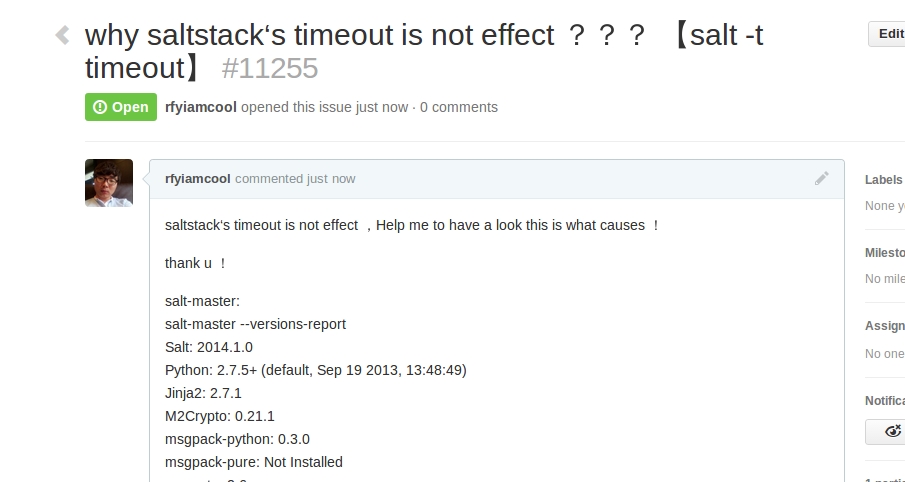The height and width of the screenshot is (482, 905).
Task: Expand the Milestone section in the sidebar
Action: tap(884, 253)
